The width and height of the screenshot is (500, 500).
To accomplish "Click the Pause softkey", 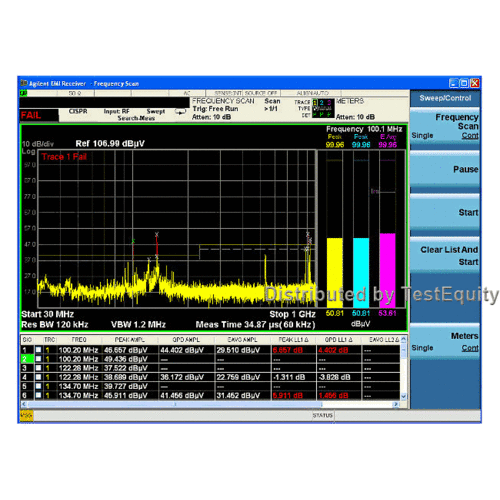I will pyautogui.click(x=445, y=169).
